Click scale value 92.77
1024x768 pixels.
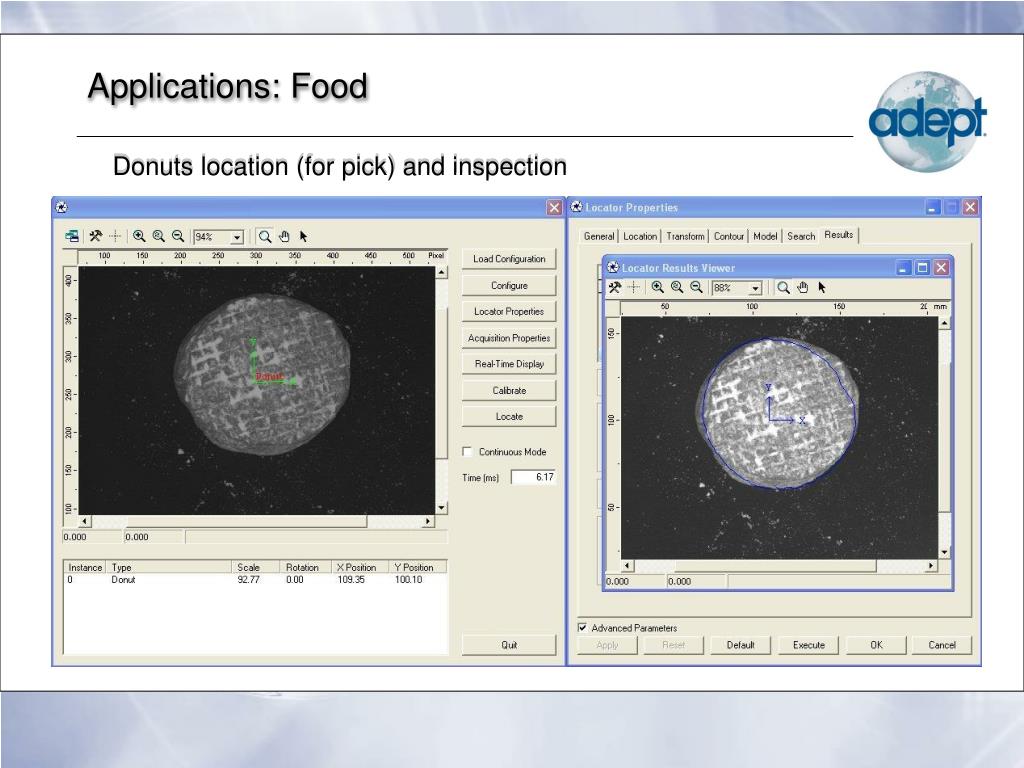248,579
